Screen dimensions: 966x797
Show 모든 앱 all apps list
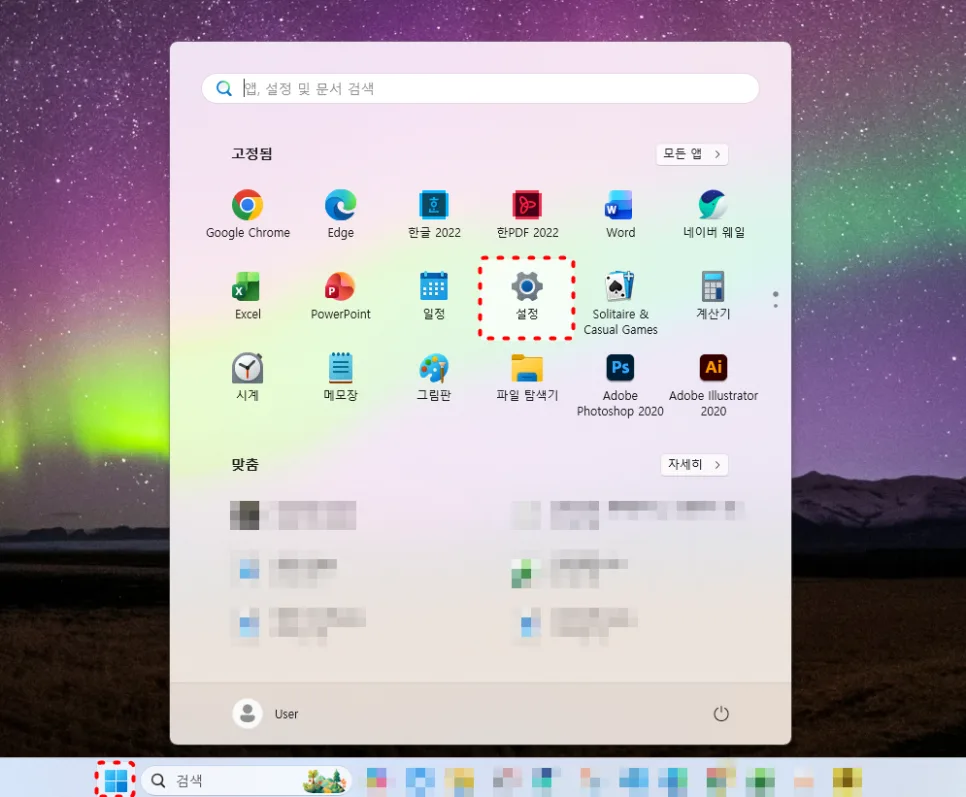pos(692,154)
